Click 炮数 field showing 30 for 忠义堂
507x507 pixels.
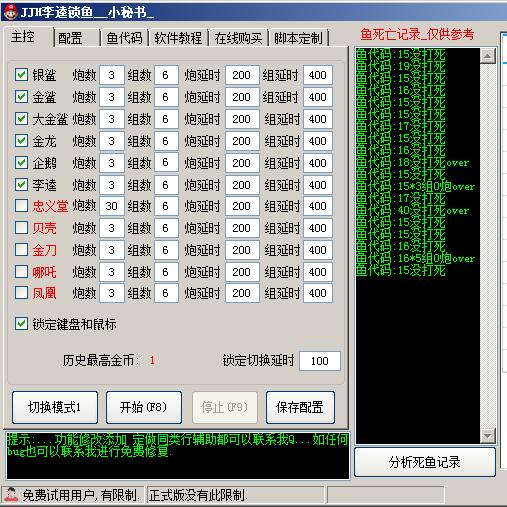[x=112, y=206]
